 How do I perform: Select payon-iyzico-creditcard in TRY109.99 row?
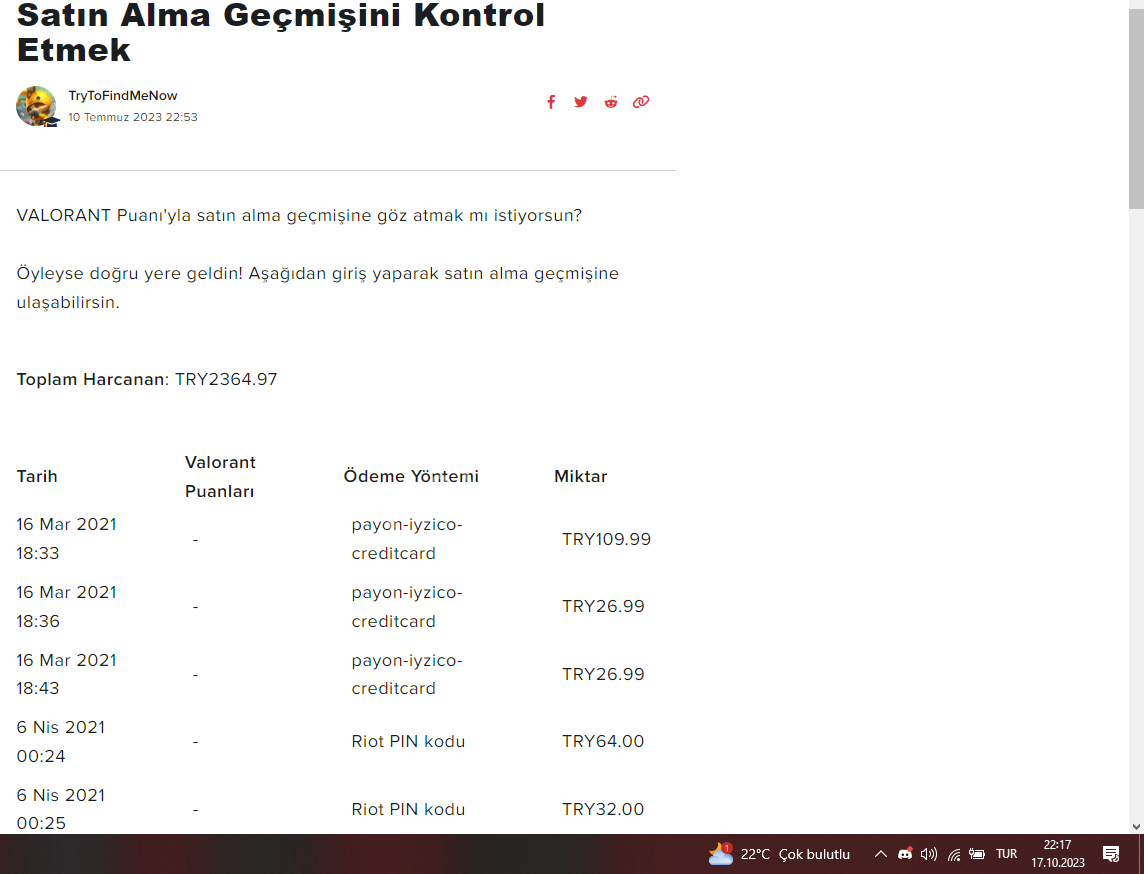(407, 538)
